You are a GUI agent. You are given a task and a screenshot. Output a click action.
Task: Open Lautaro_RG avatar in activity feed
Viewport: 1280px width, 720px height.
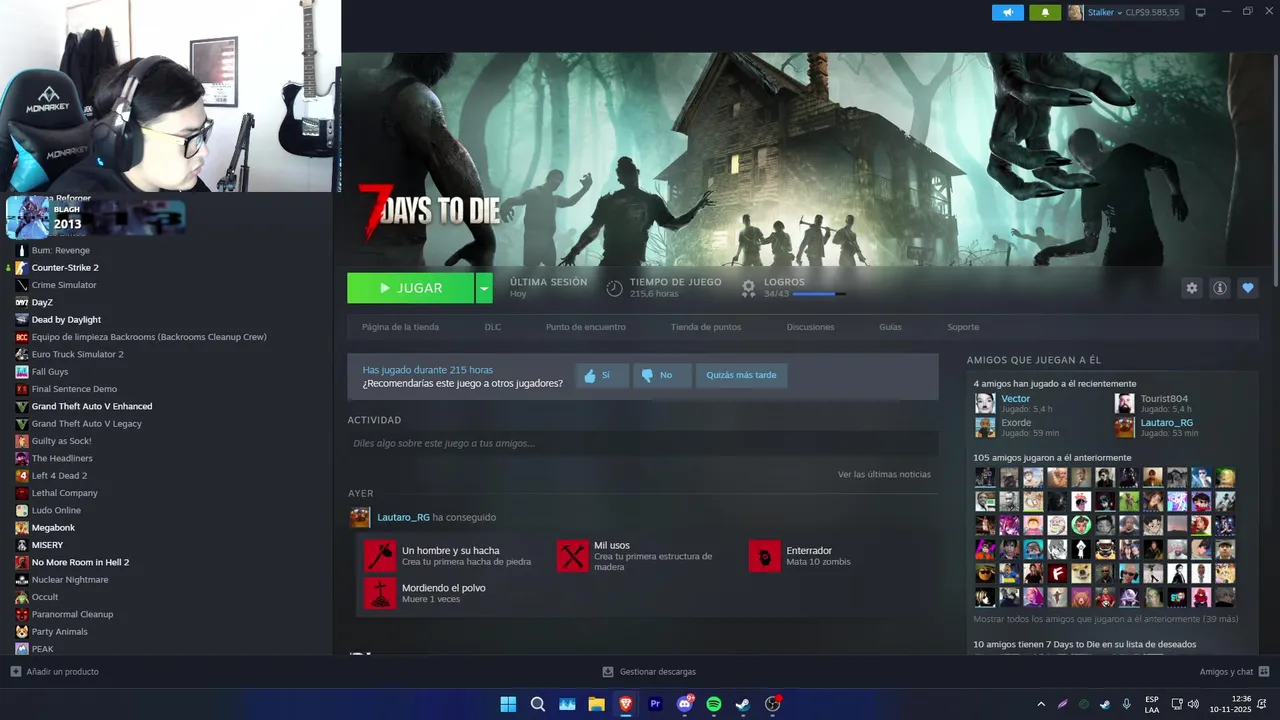(360, 517)
